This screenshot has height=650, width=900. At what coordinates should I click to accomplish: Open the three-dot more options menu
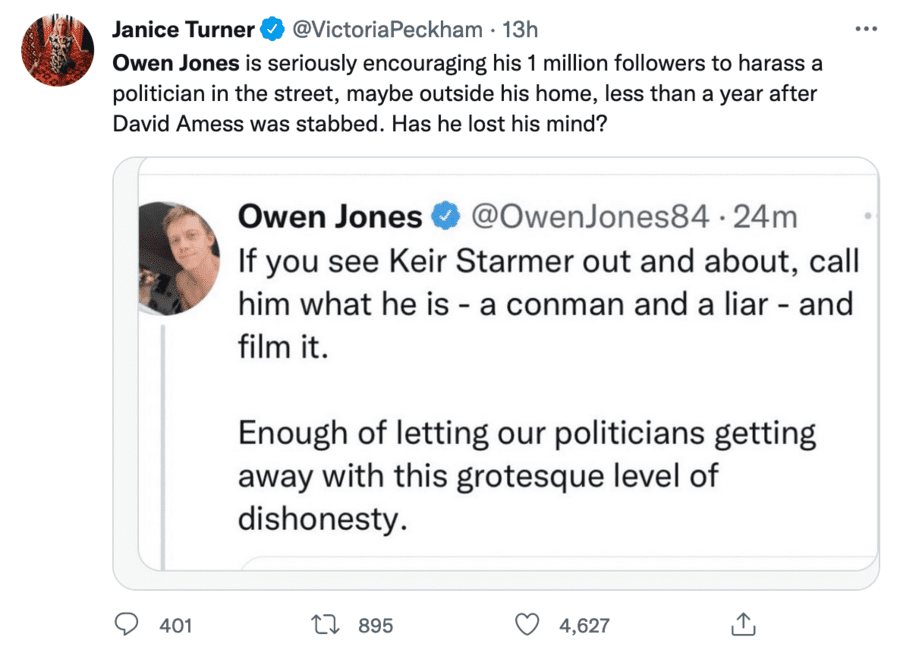[x=866, y=28]
